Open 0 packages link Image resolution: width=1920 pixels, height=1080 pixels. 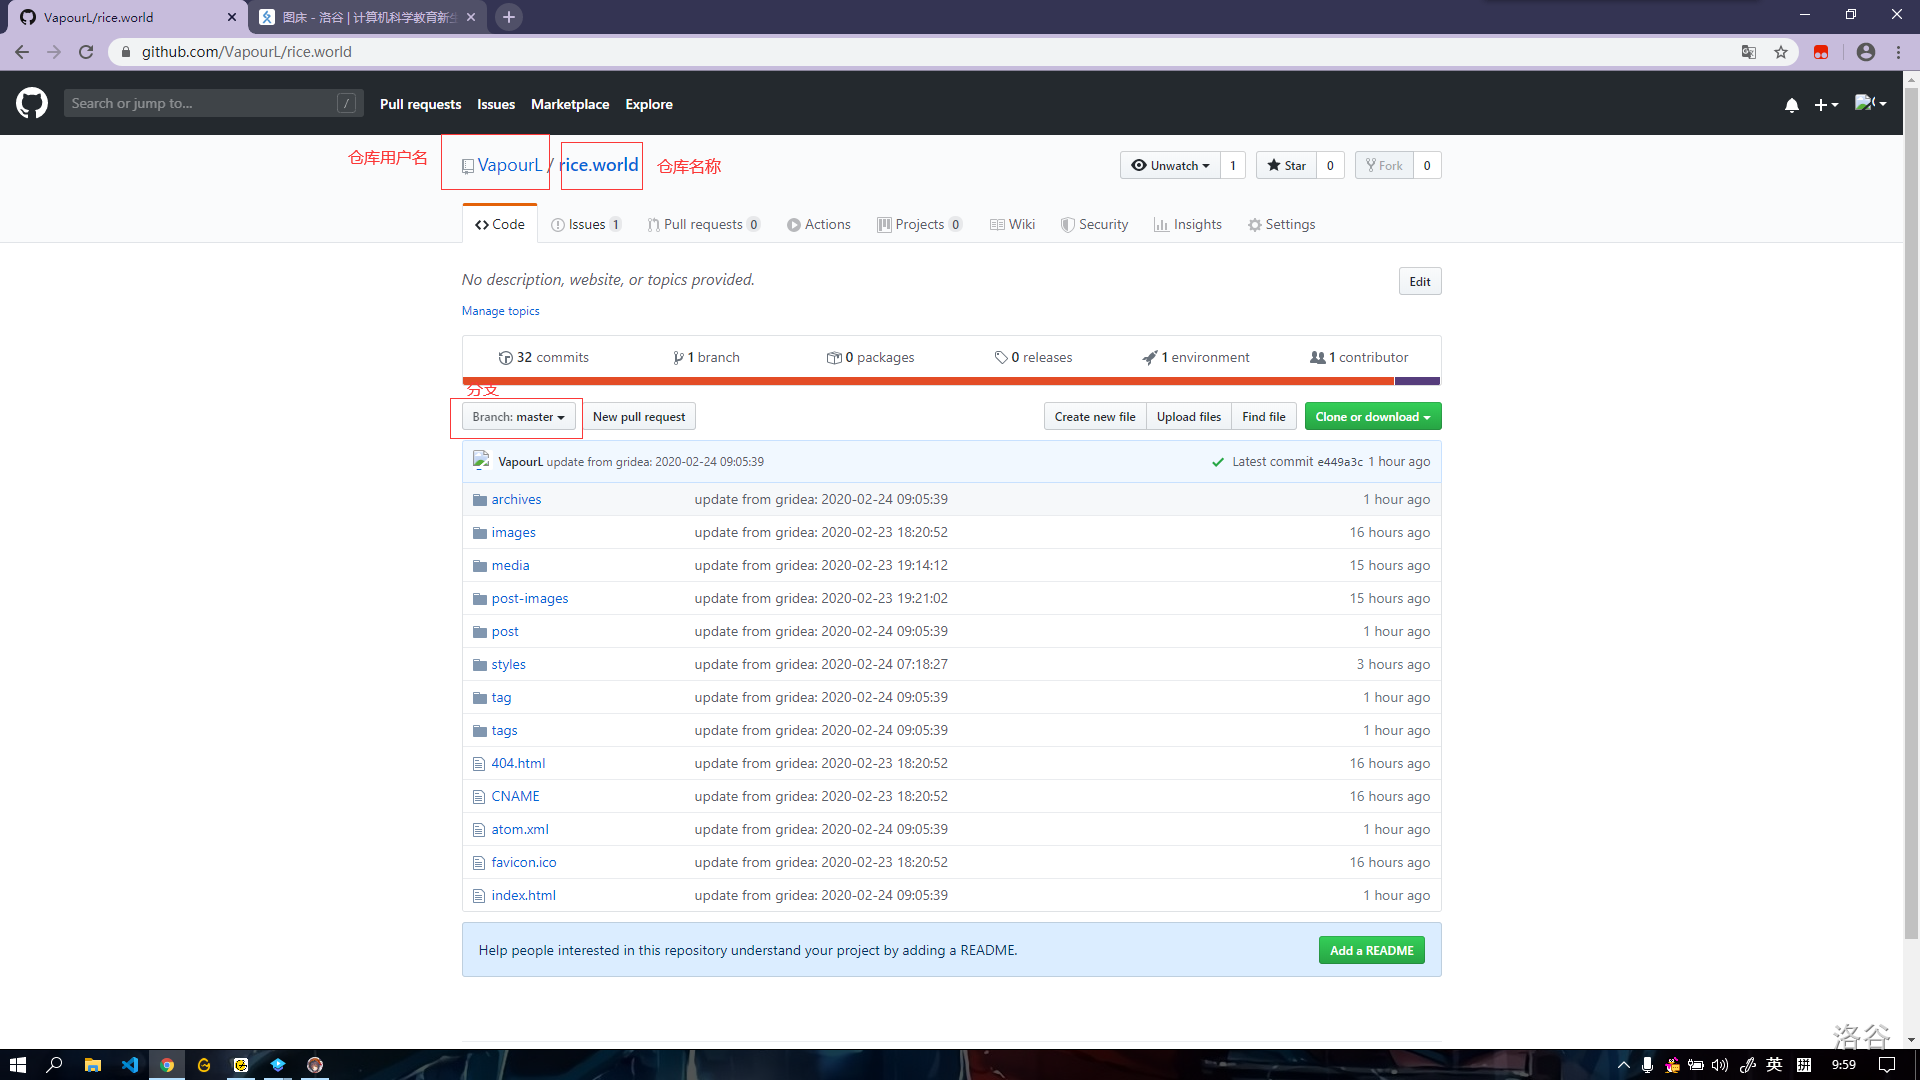tap(870, 357)
